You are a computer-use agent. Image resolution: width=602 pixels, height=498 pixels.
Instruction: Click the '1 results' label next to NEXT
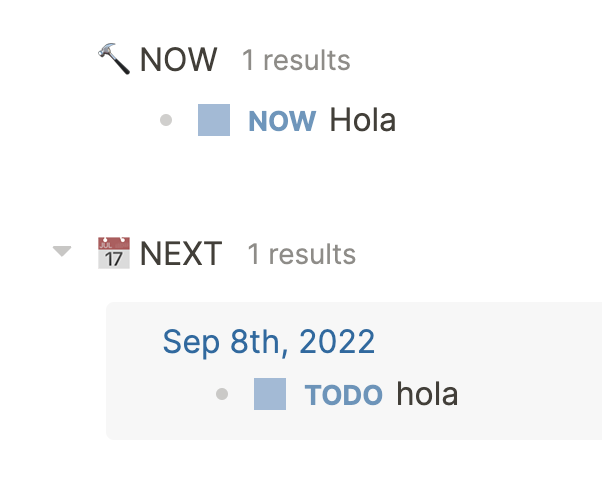point(301,254)
